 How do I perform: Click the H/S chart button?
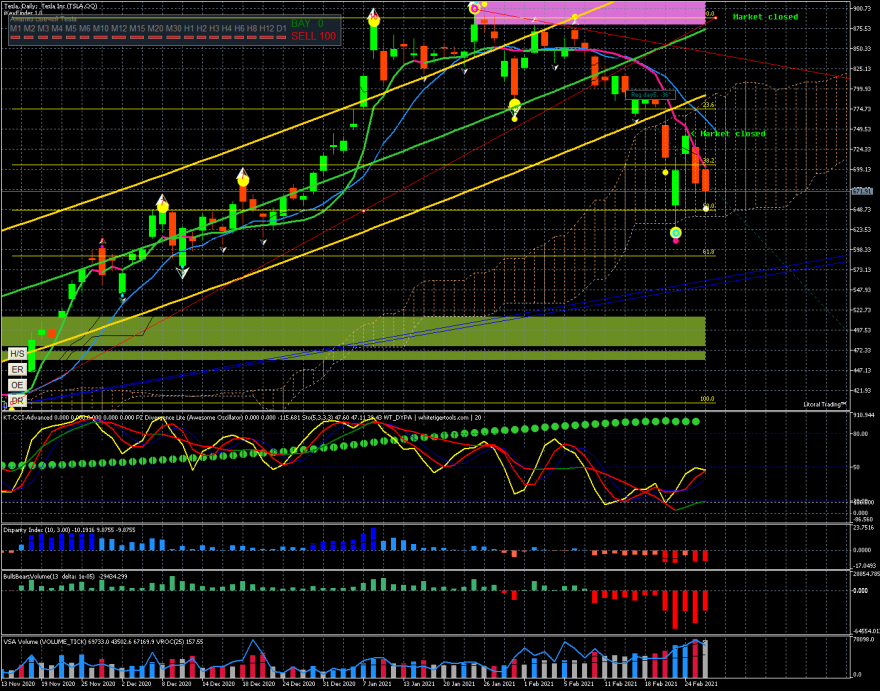pos(17,354)
